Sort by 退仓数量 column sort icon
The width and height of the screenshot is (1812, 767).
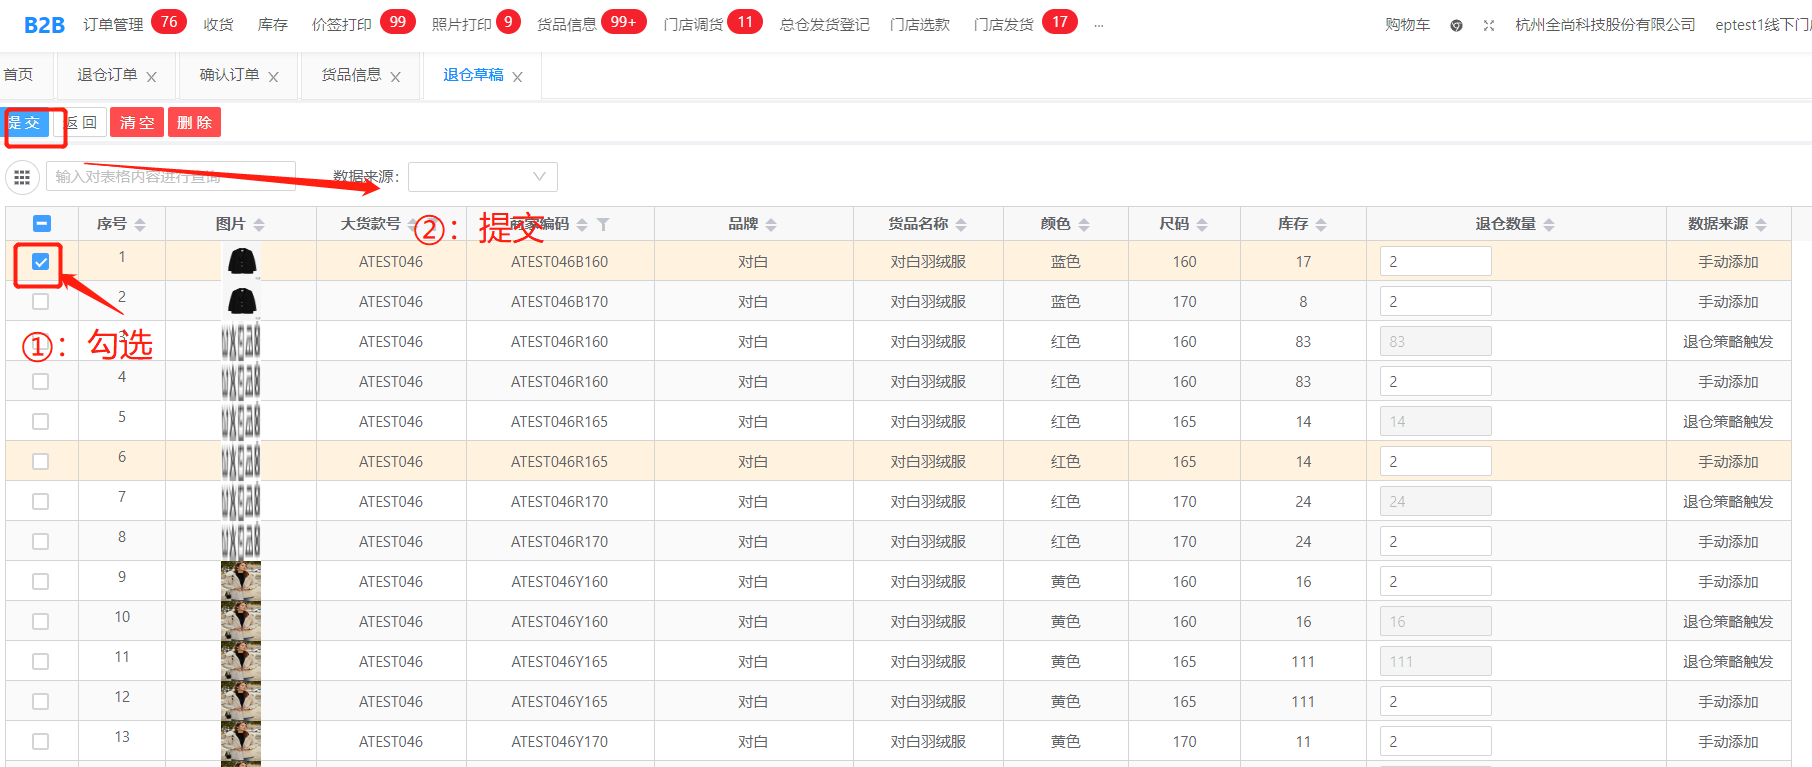pos(1549,224)
